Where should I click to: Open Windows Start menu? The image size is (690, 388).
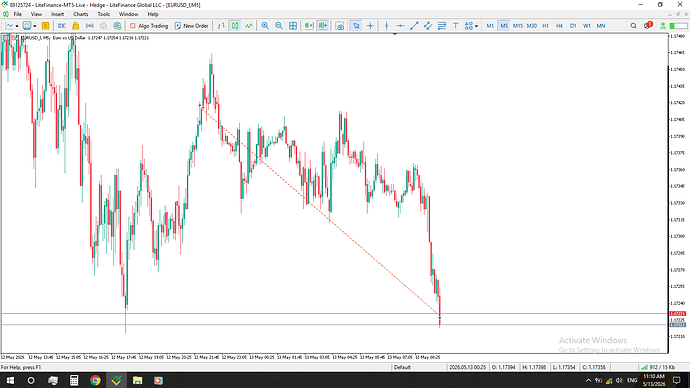click(10, 380)
